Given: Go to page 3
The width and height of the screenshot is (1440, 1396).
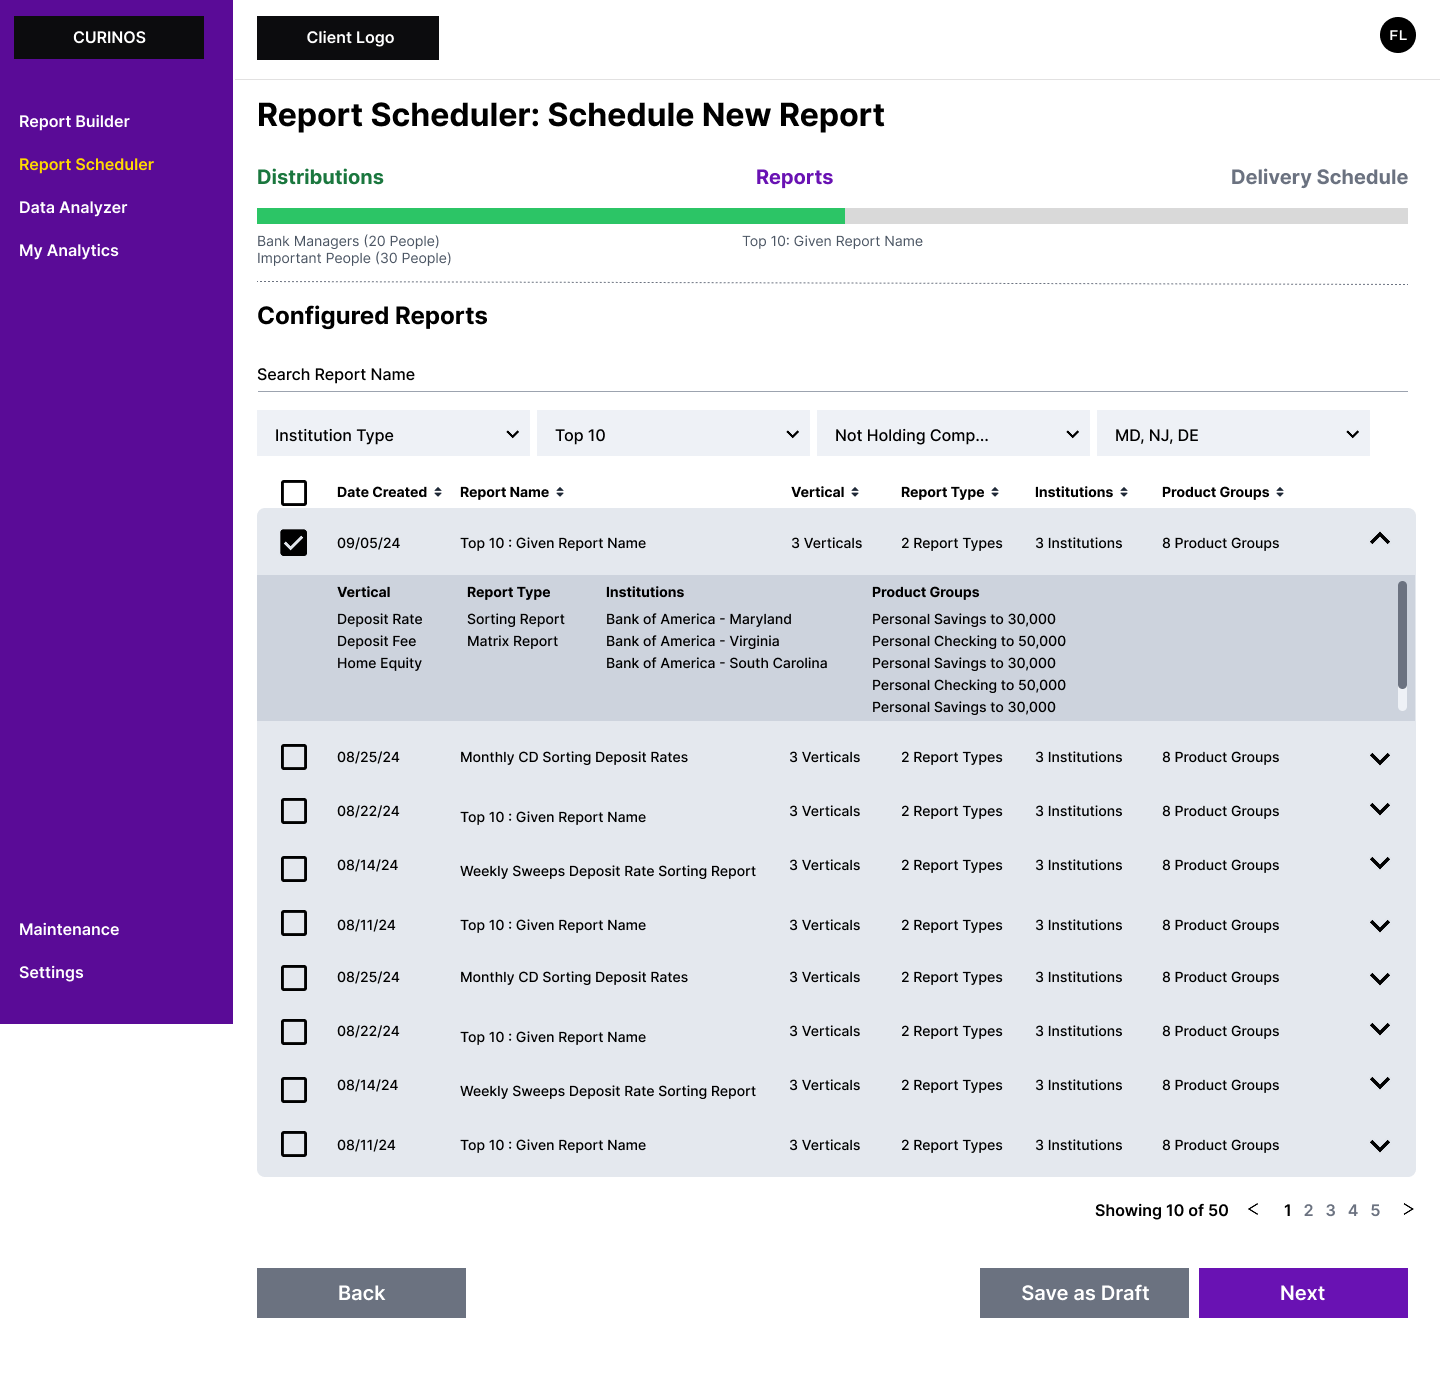Looking at the screenshot, I should tap(1330, 1210).
